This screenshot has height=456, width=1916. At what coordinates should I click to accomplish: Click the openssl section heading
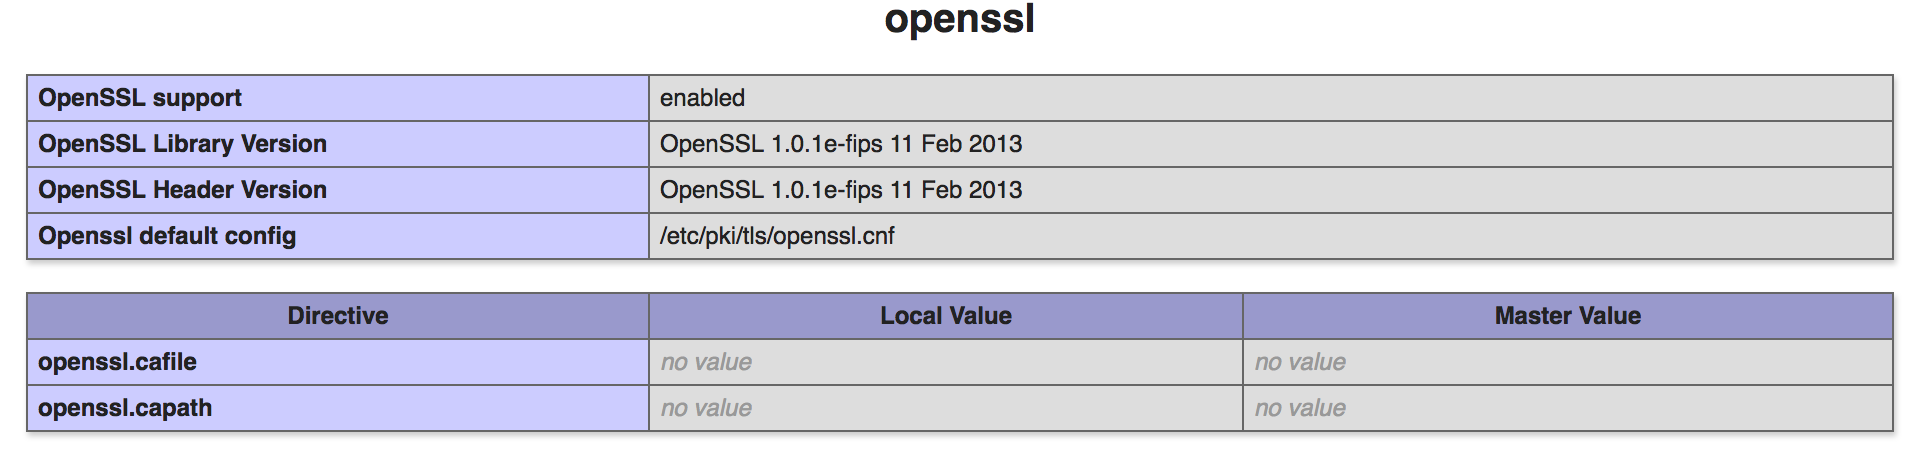coord(959,20)
